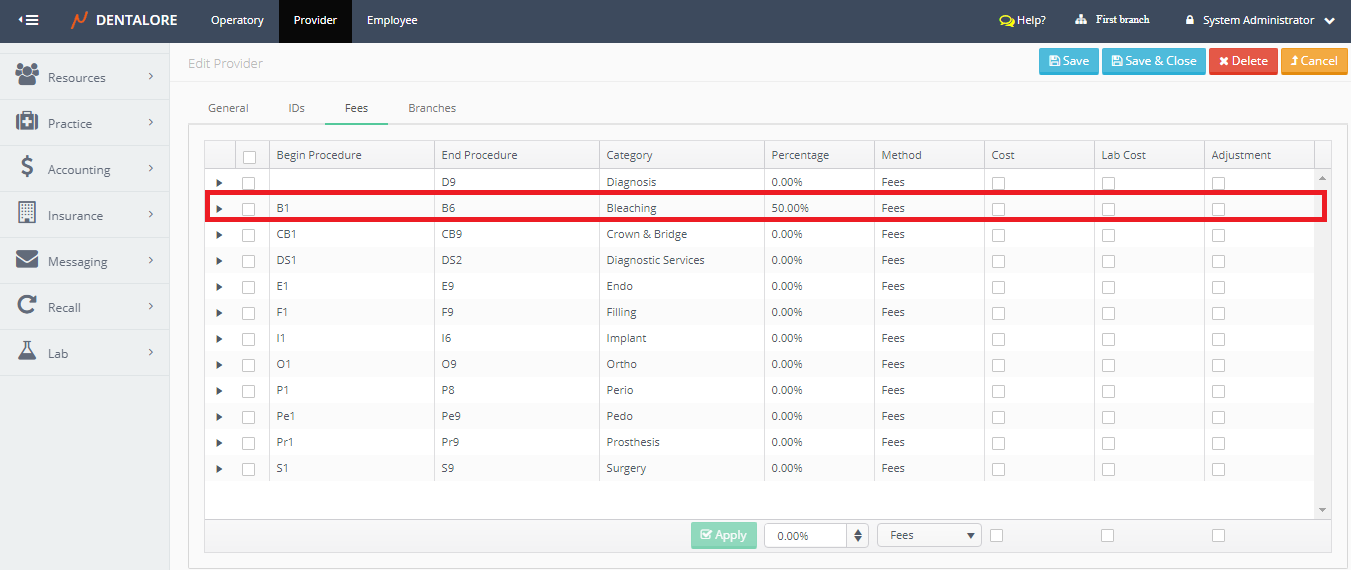Check the select-all checkbox in table header
1351x570 pixels.
pyautogui.click(x=249, y=156)
